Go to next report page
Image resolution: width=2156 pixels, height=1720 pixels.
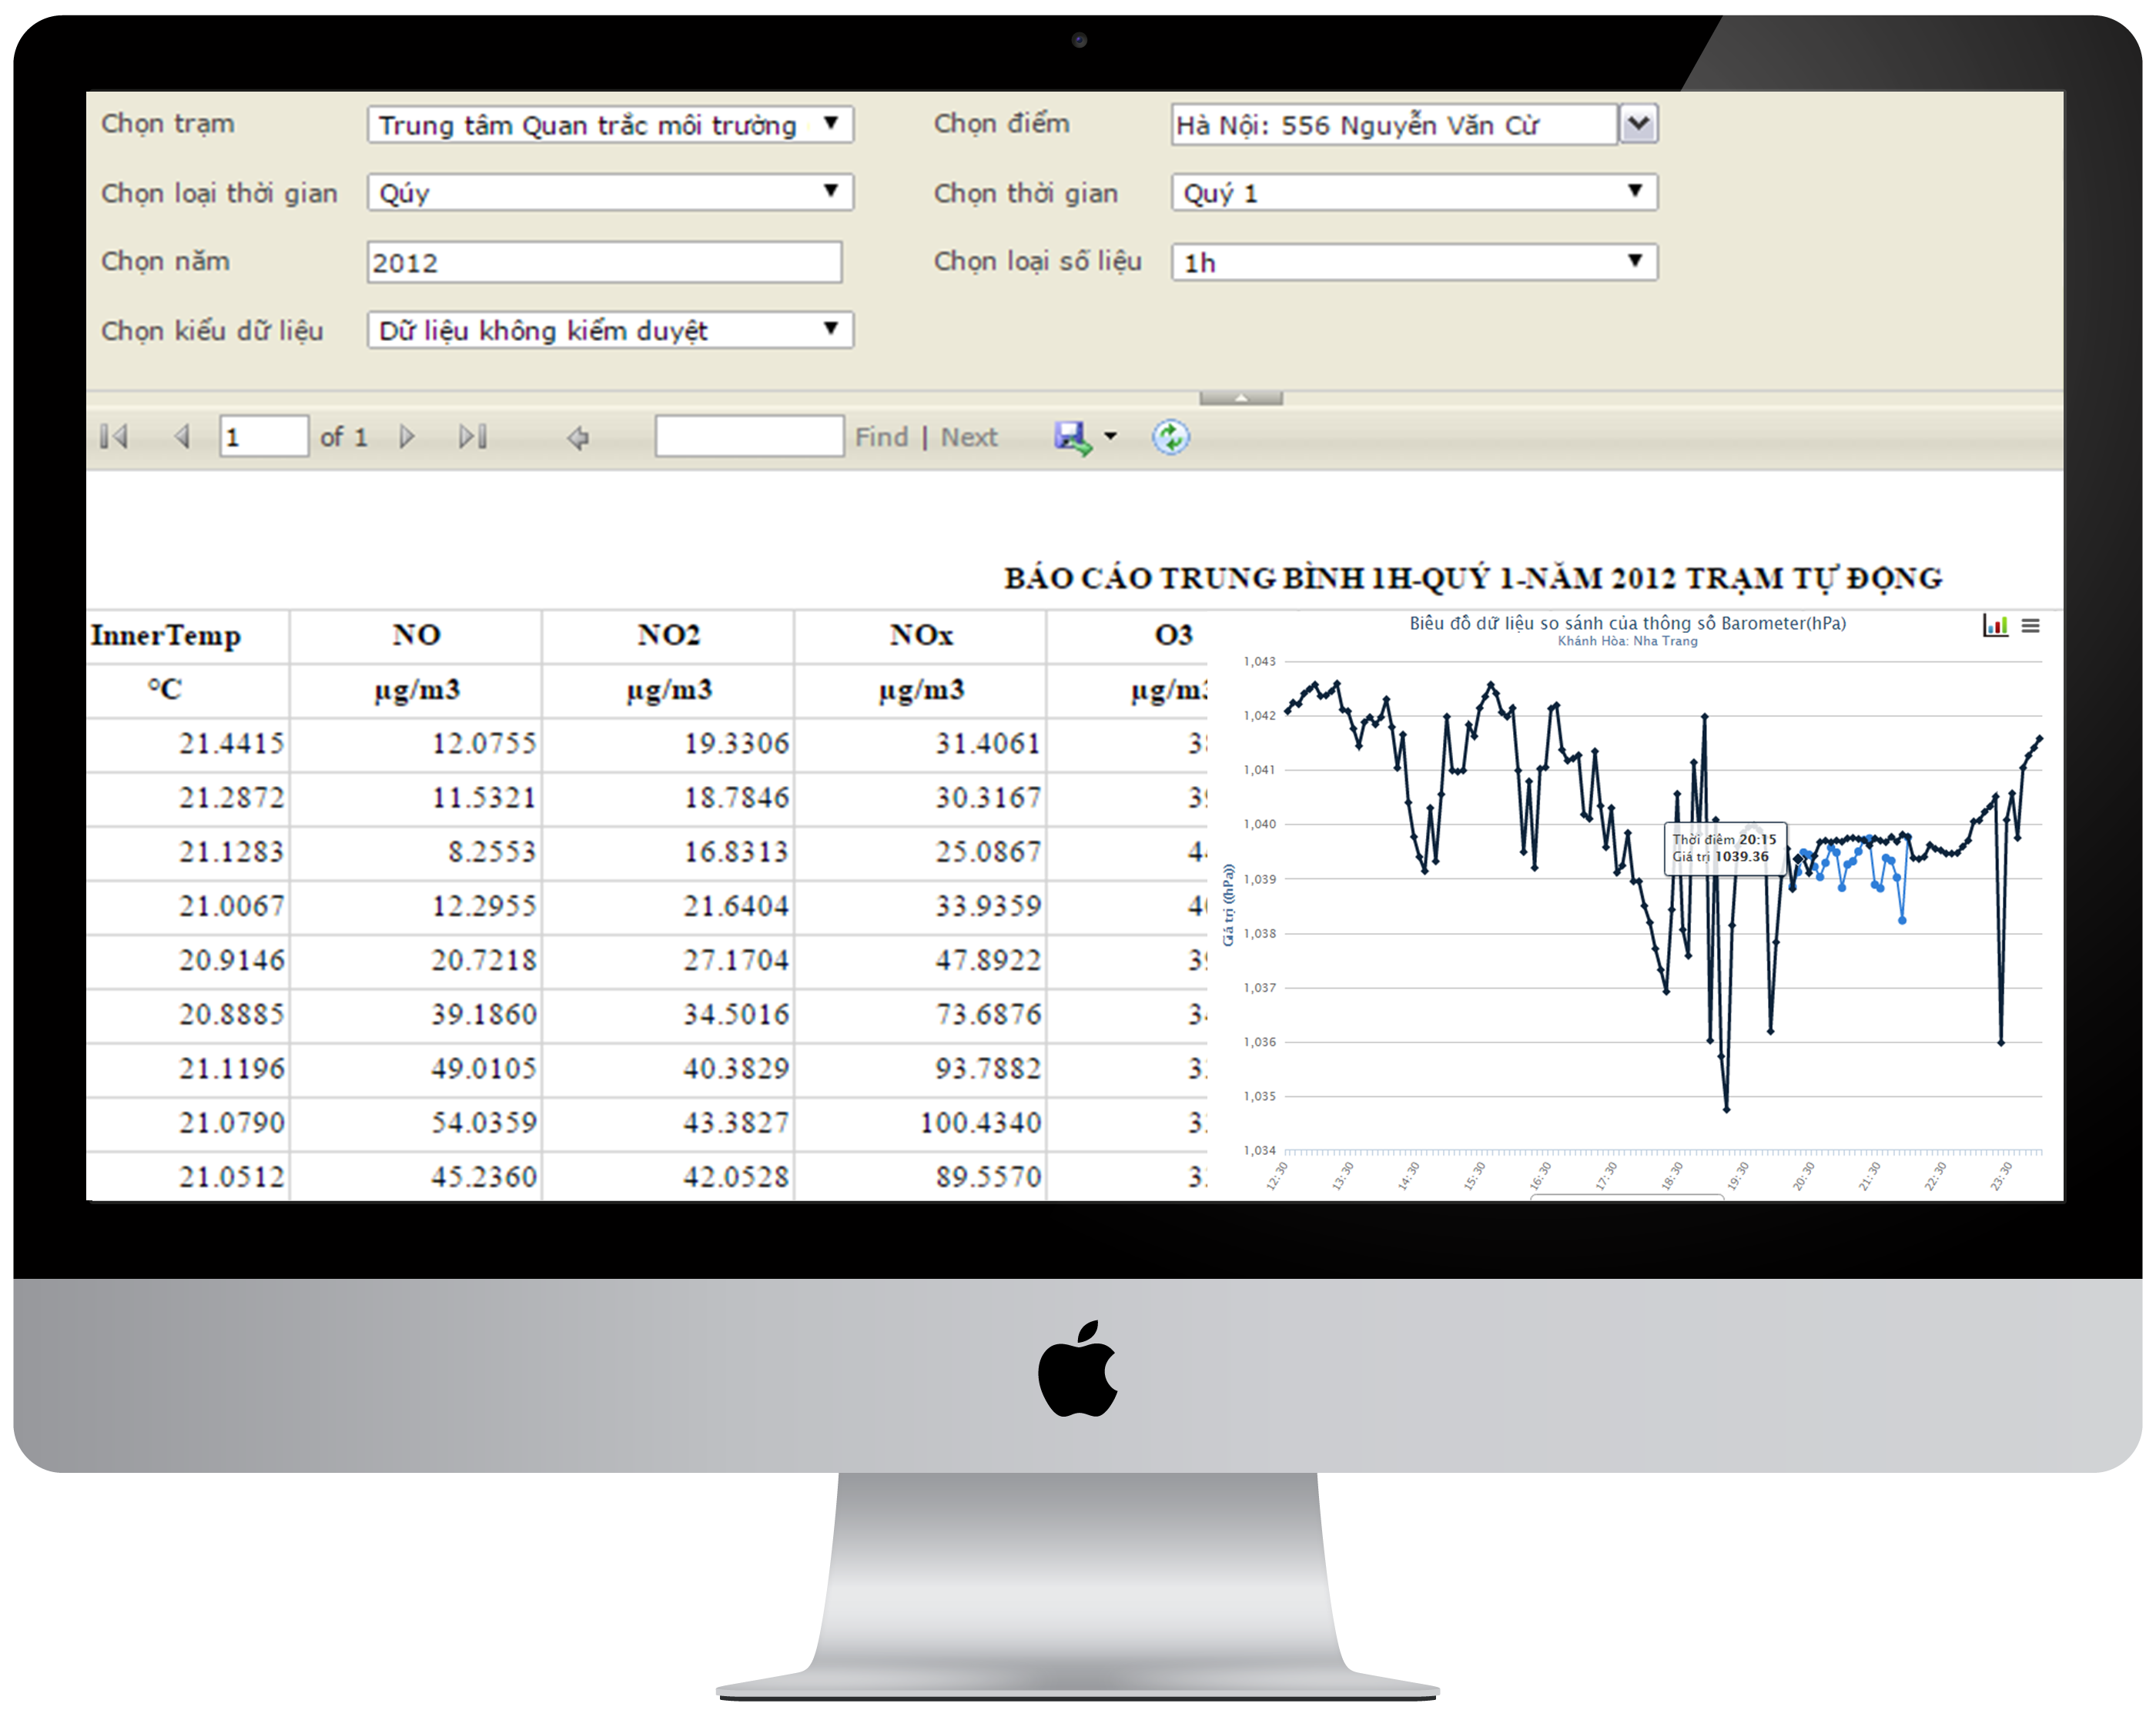(x=406, y=437)
